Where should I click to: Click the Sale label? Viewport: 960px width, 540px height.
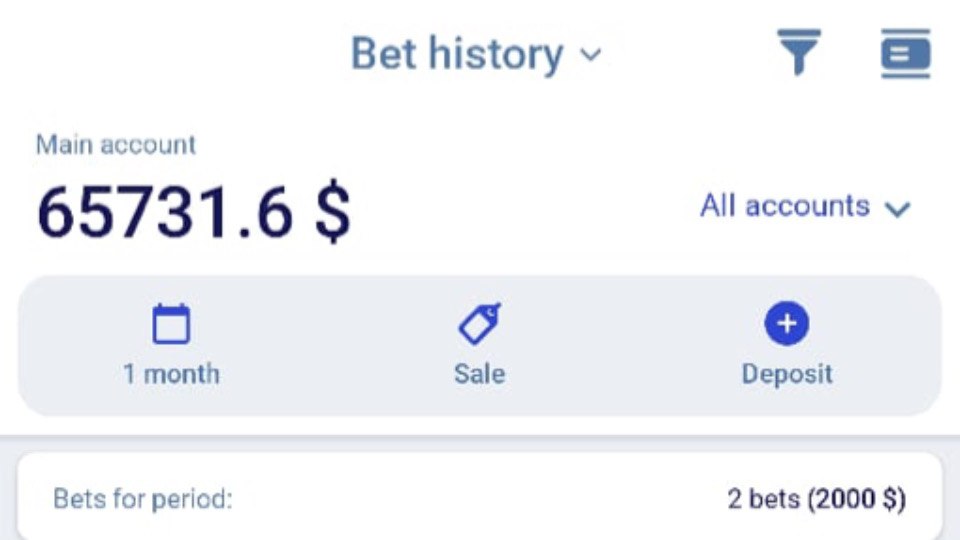pyautogui.click(x=479, y=373)
